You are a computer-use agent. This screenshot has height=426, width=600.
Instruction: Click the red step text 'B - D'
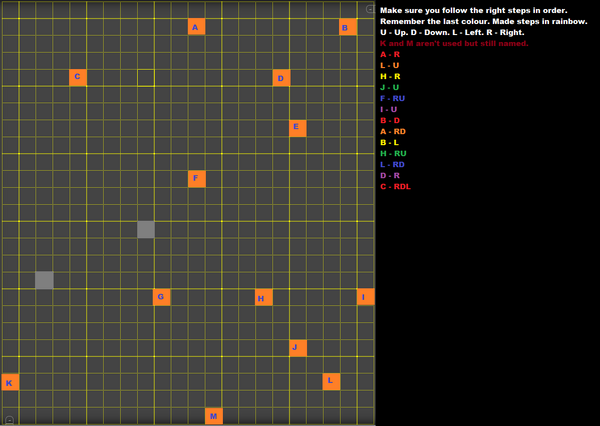tap(390, 121)
